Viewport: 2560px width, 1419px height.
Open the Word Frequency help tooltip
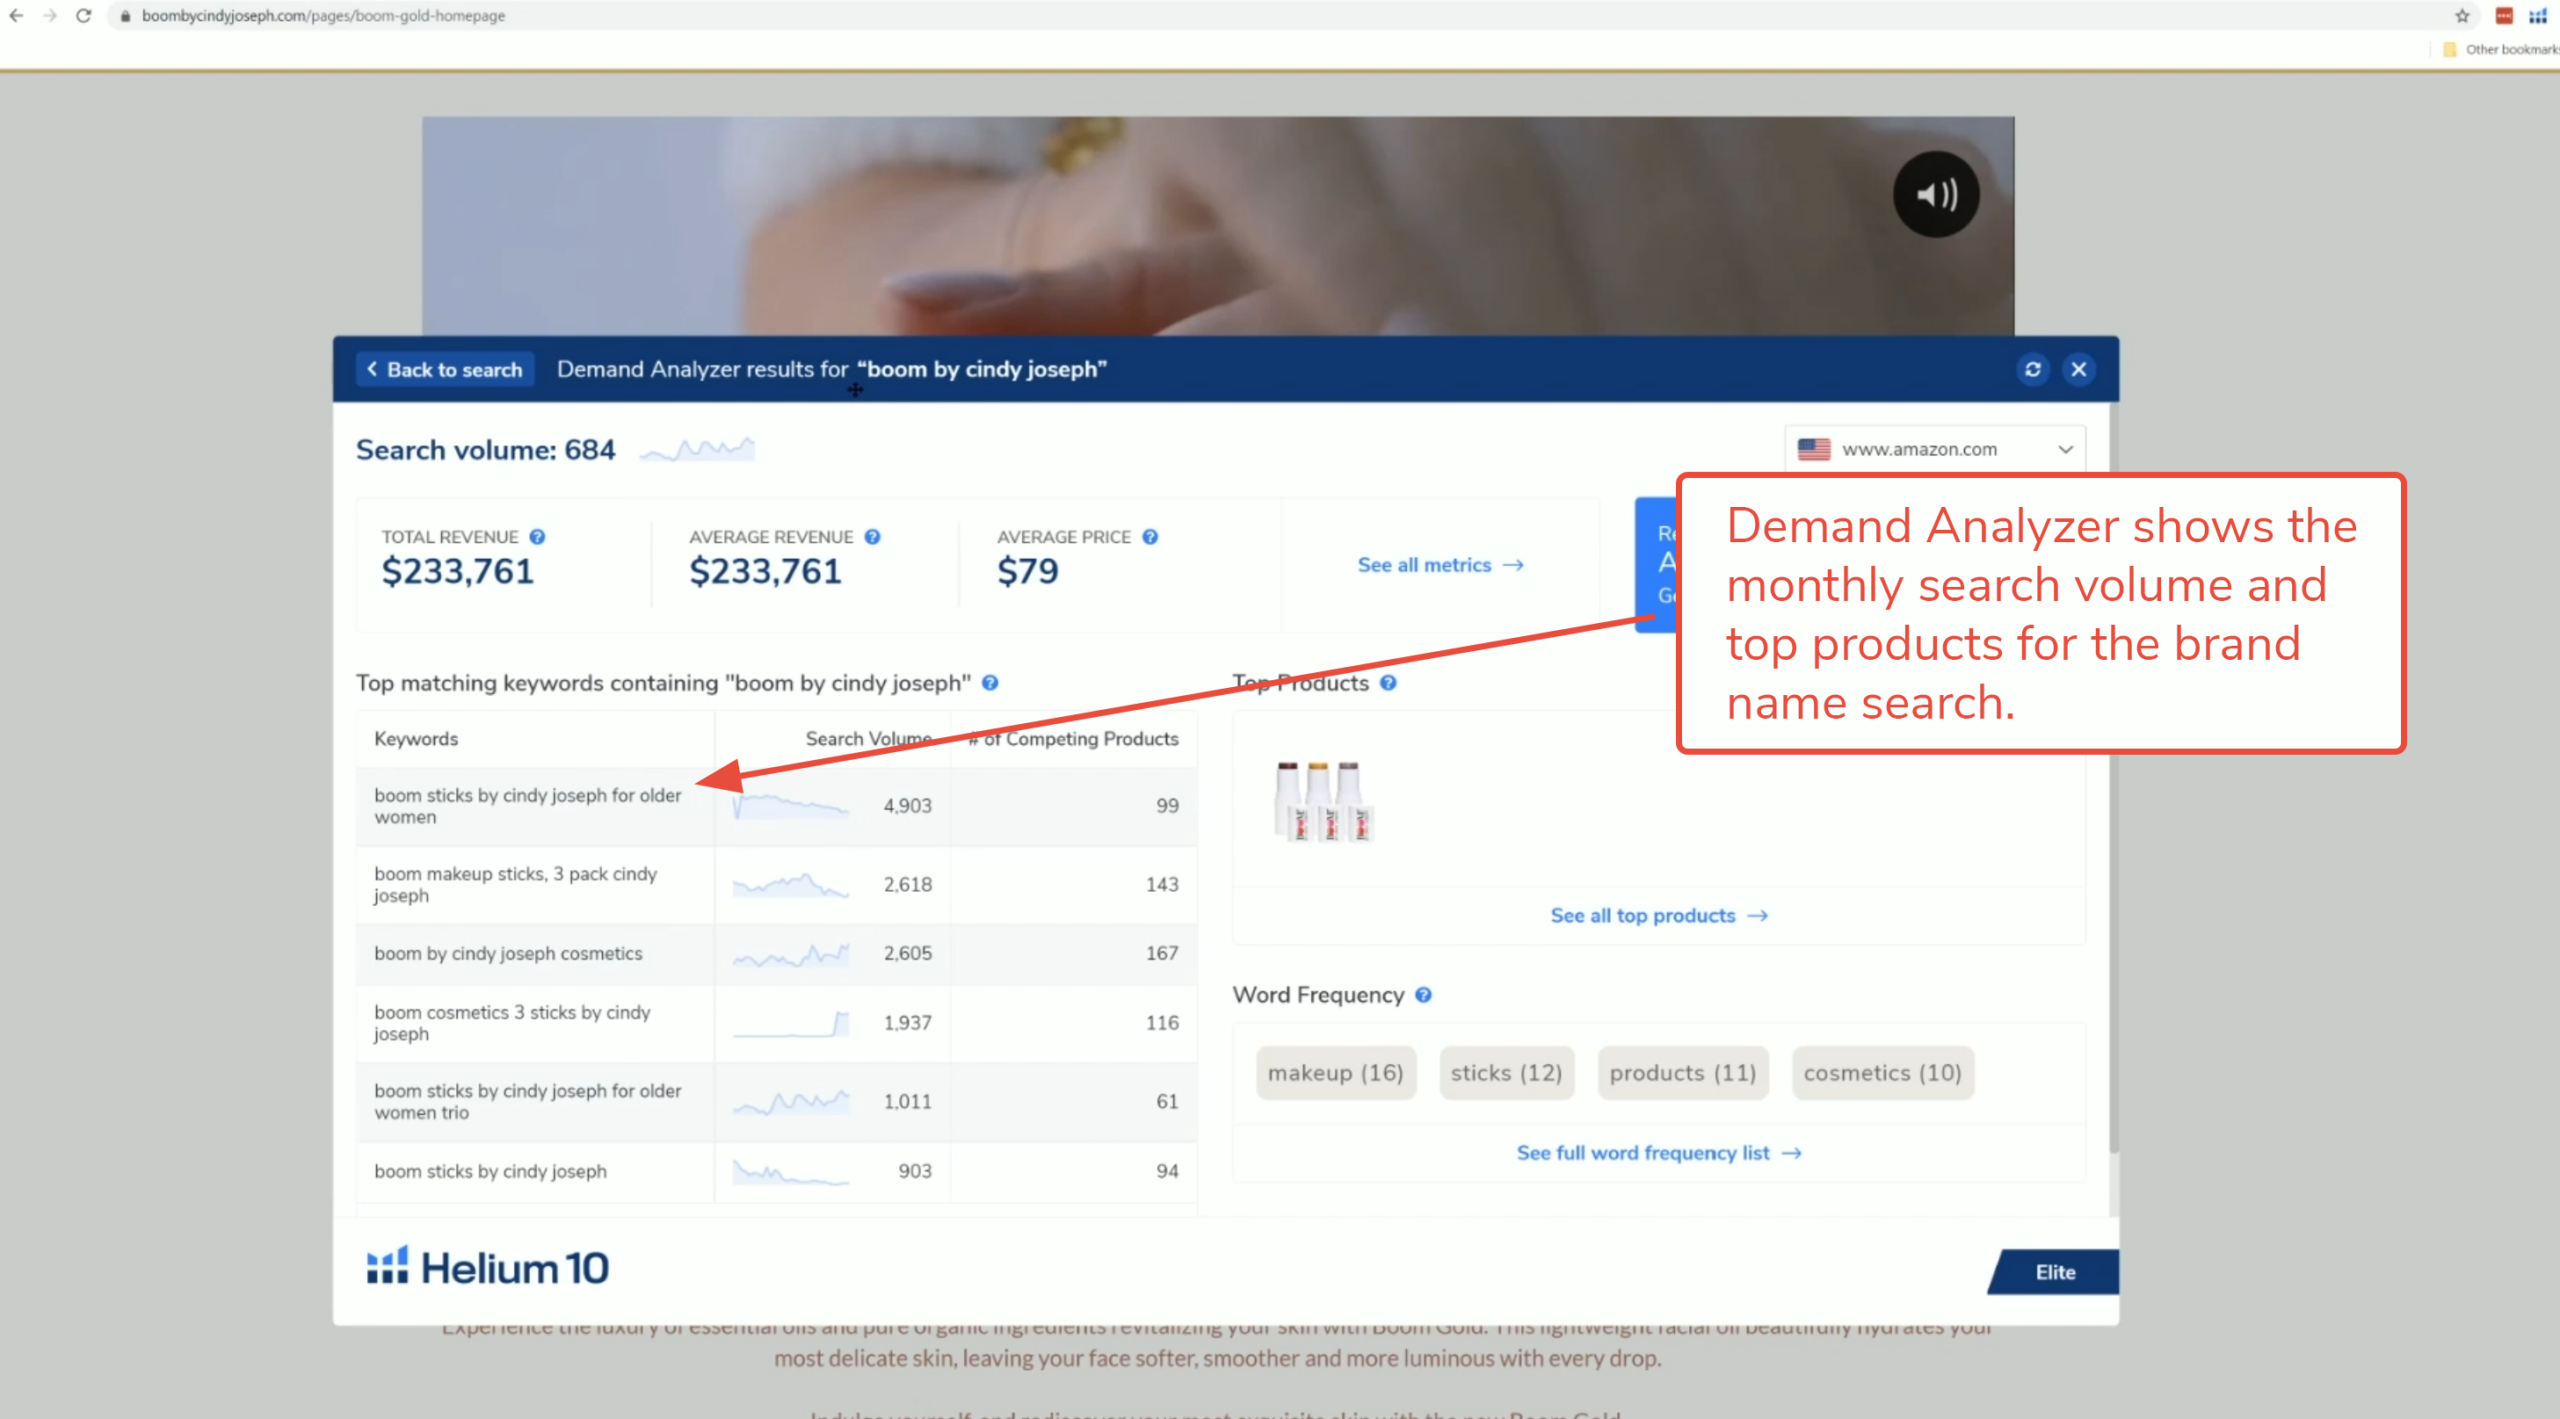pyautogui.click(x=1423, y=994)
